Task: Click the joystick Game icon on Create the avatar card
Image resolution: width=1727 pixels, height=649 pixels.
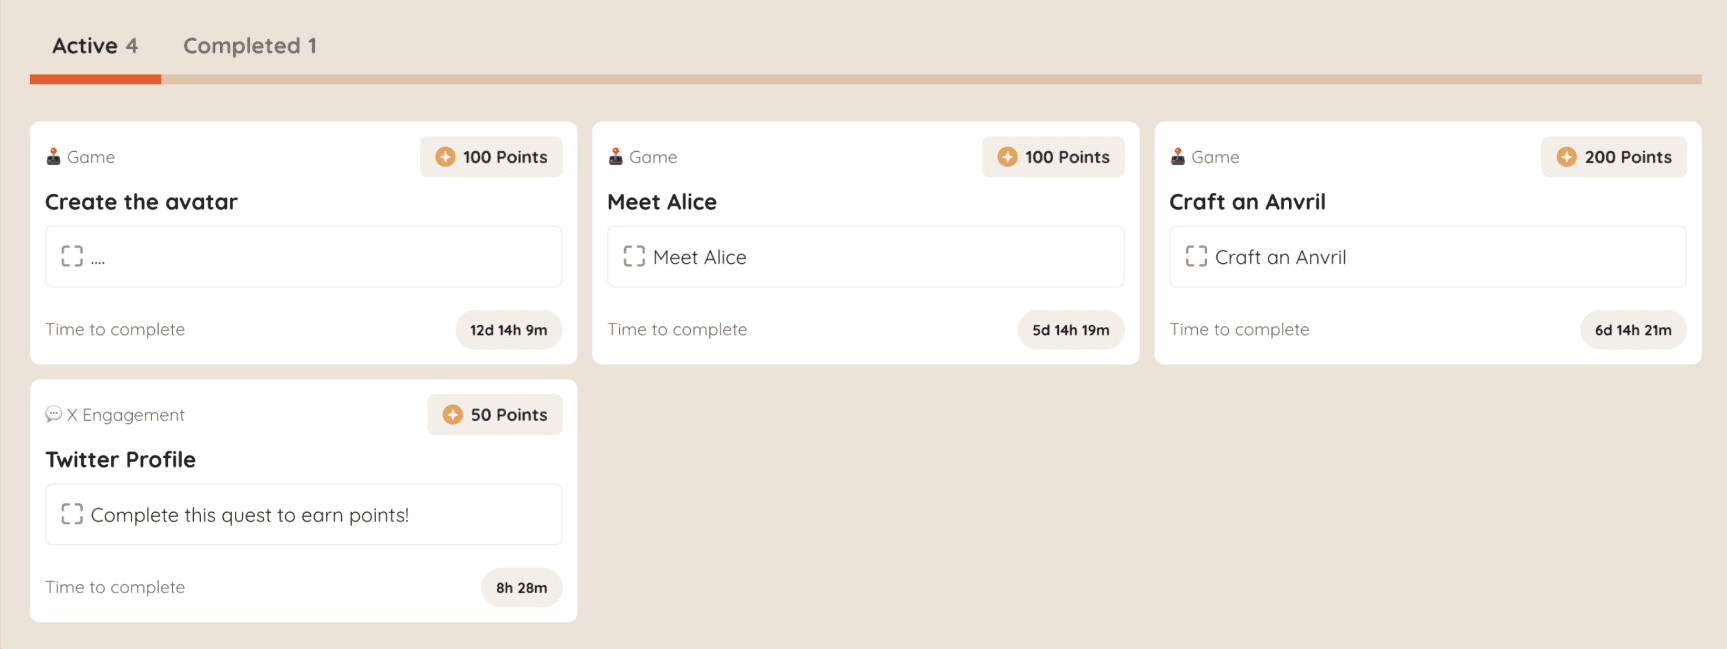Action: click(x=52, y=156)
